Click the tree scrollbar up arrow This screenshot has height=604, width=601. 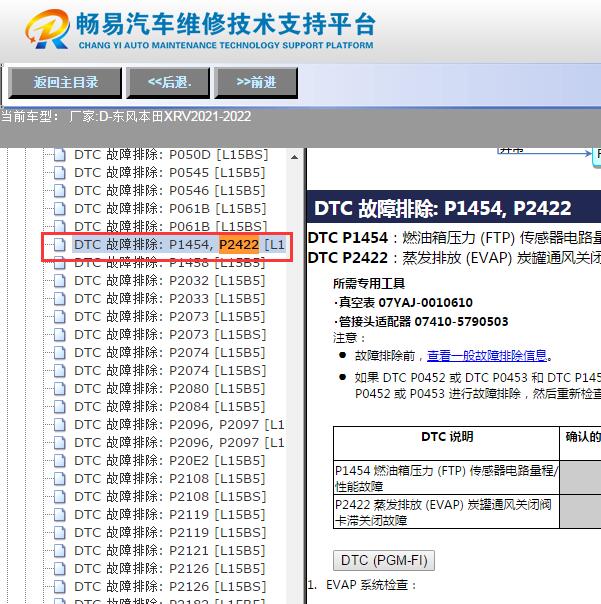[294, 157]
